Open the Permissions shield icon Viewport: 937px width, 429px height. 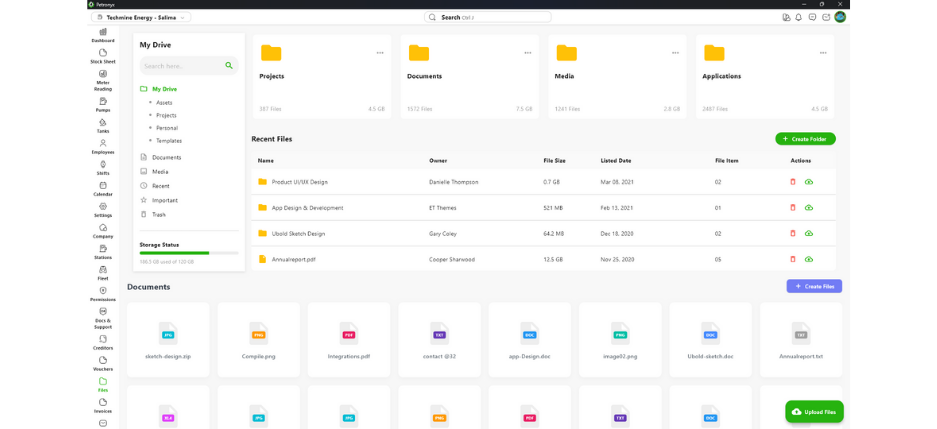(103, 293)
